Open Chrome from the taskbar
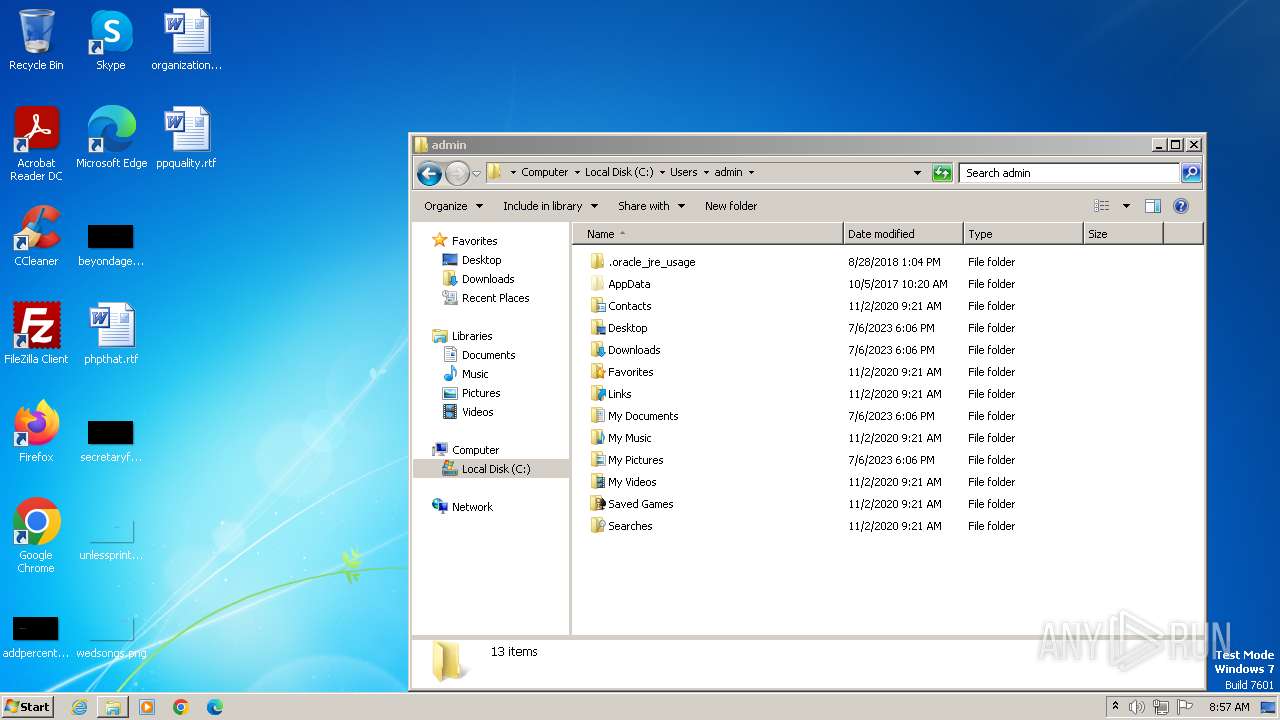 coord(181,707)
